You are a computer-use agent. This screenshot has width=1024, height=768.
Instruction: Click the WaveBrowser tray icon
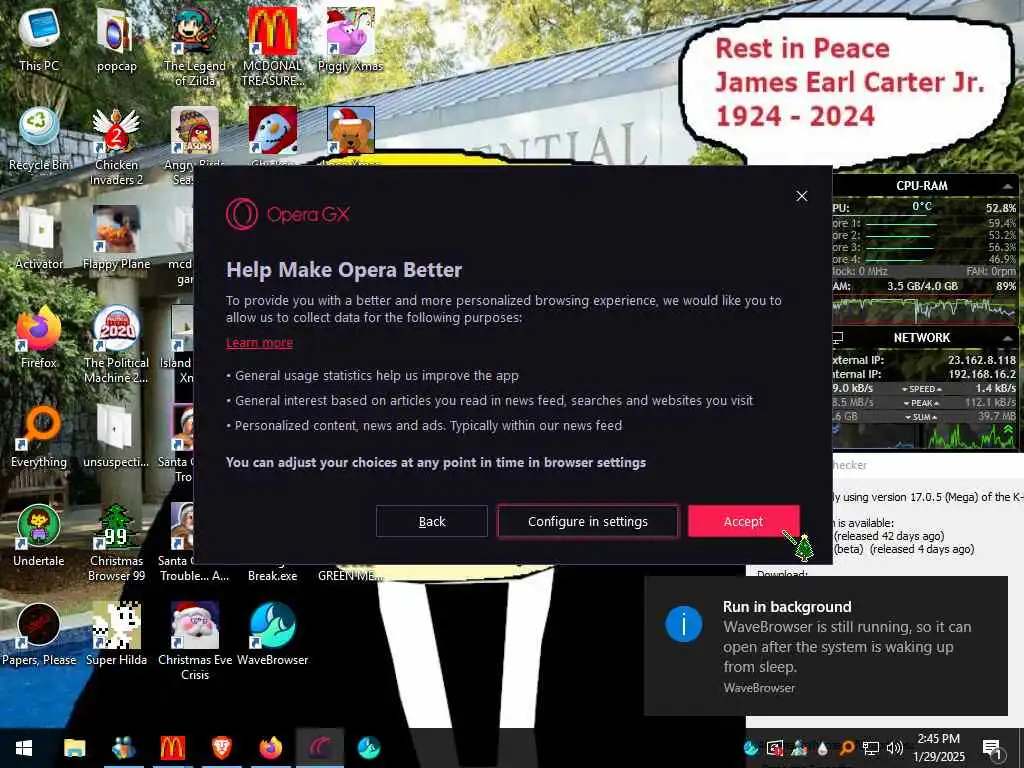coord(751,748)
